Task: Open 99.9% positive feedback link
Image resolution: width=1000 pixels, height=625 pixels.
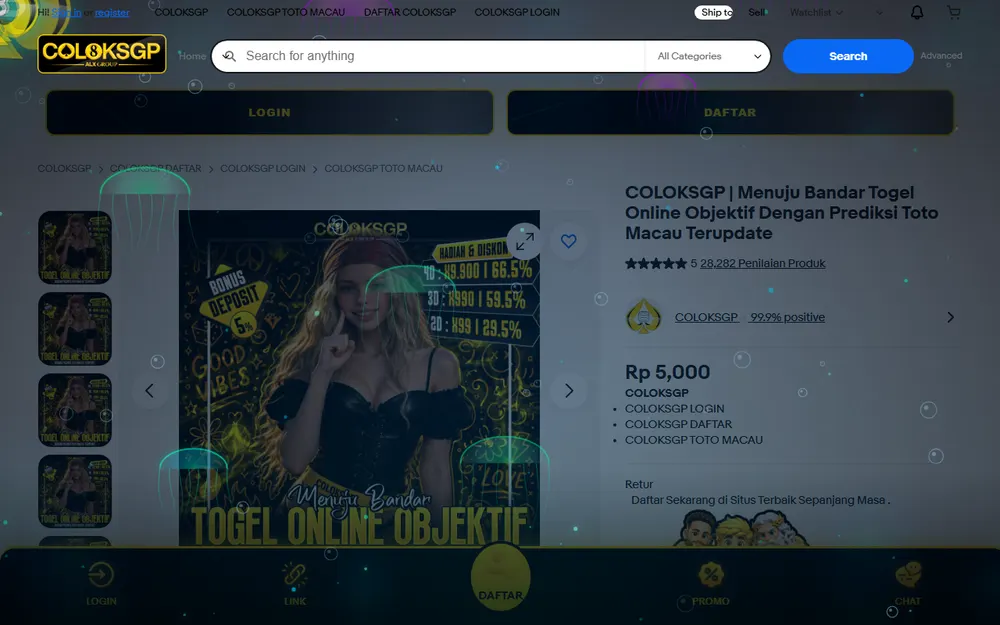Action: [788, 317]
